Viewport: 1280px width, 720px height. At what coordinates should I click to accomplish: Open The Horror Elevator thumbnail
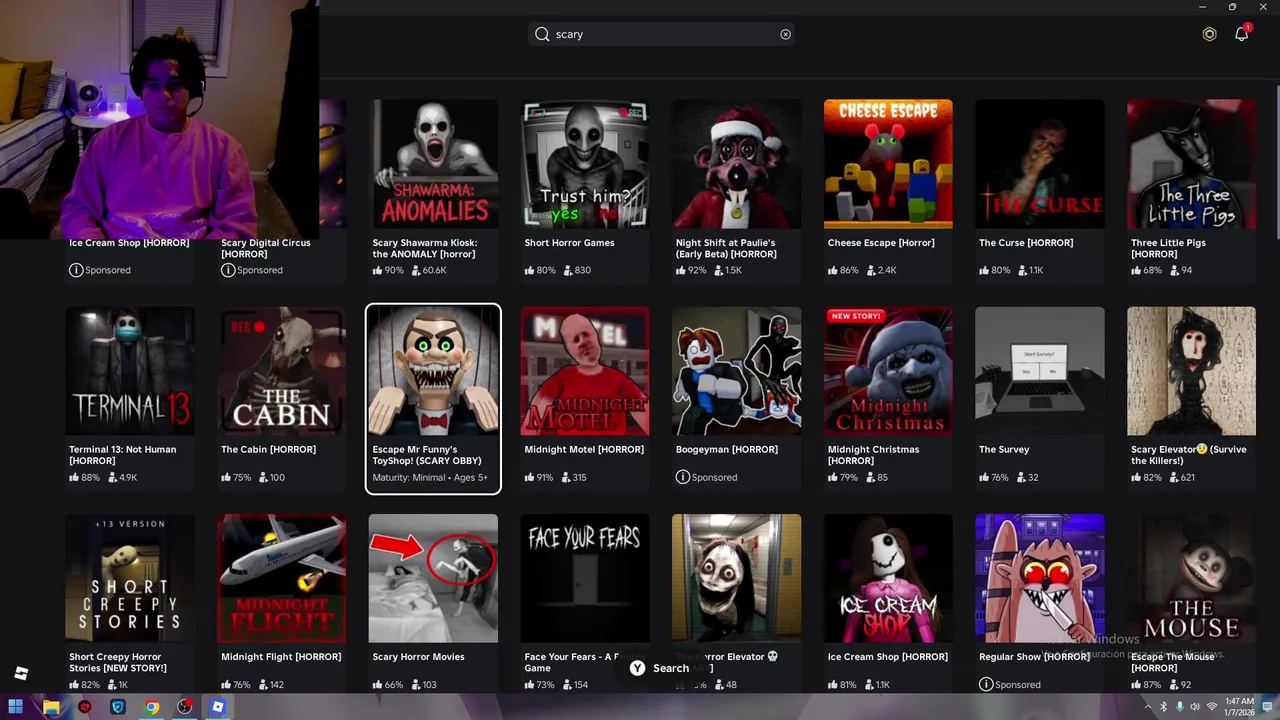(x=736, y=578)
